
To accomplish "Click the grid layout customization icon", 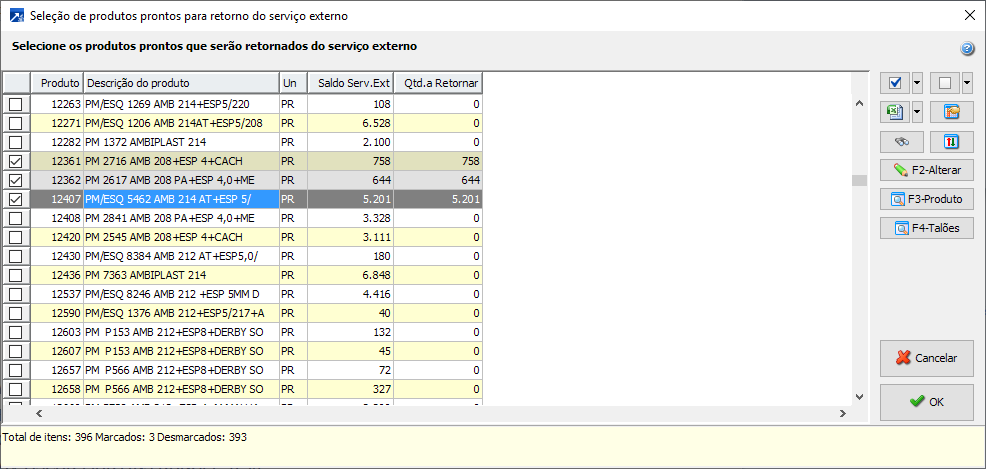I will pyautogui.click(x=951, y=112).
